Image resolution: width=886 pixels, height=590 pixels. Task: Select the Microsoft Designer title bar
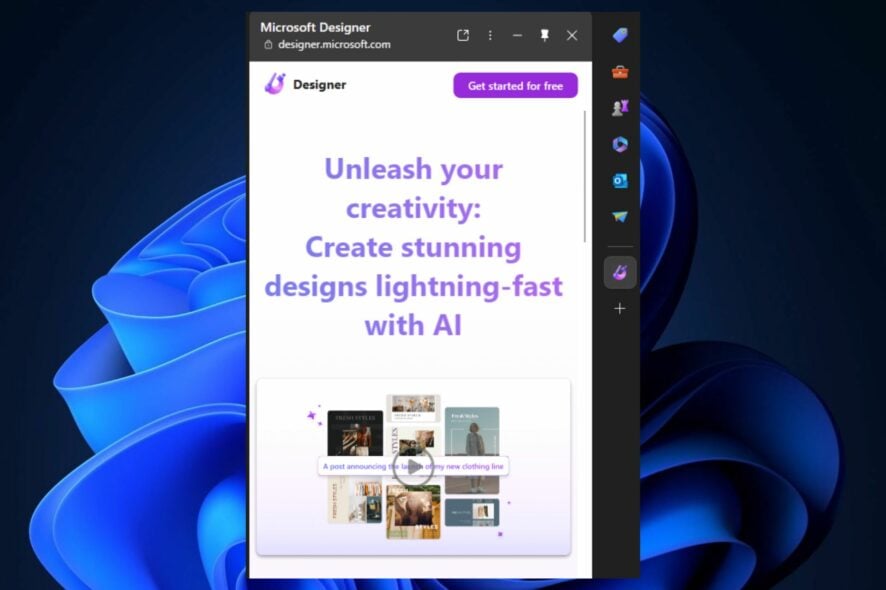click(x=315, y=27)
